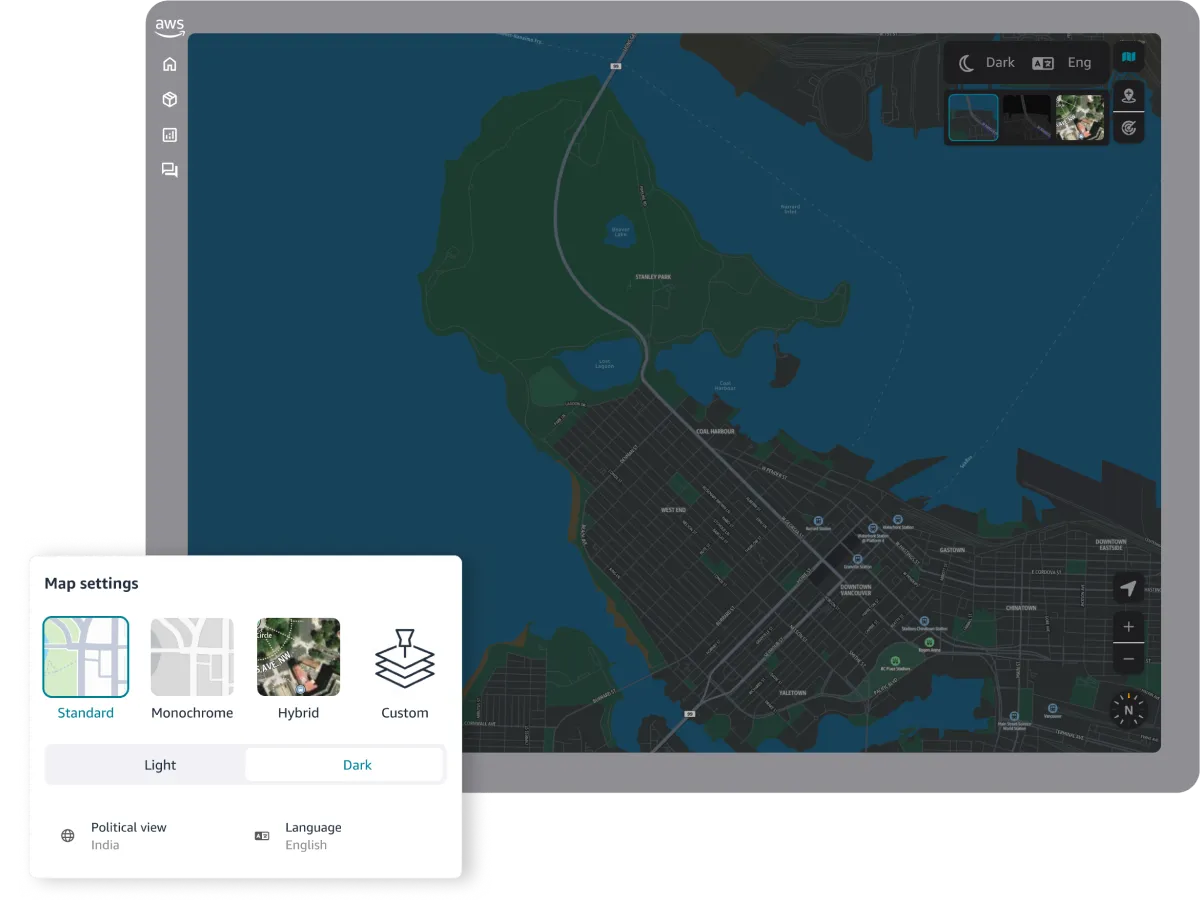Click the analytics chart icon in the sidebar
The width and height of the screenshot is (1200, 900).
[169, 135]
